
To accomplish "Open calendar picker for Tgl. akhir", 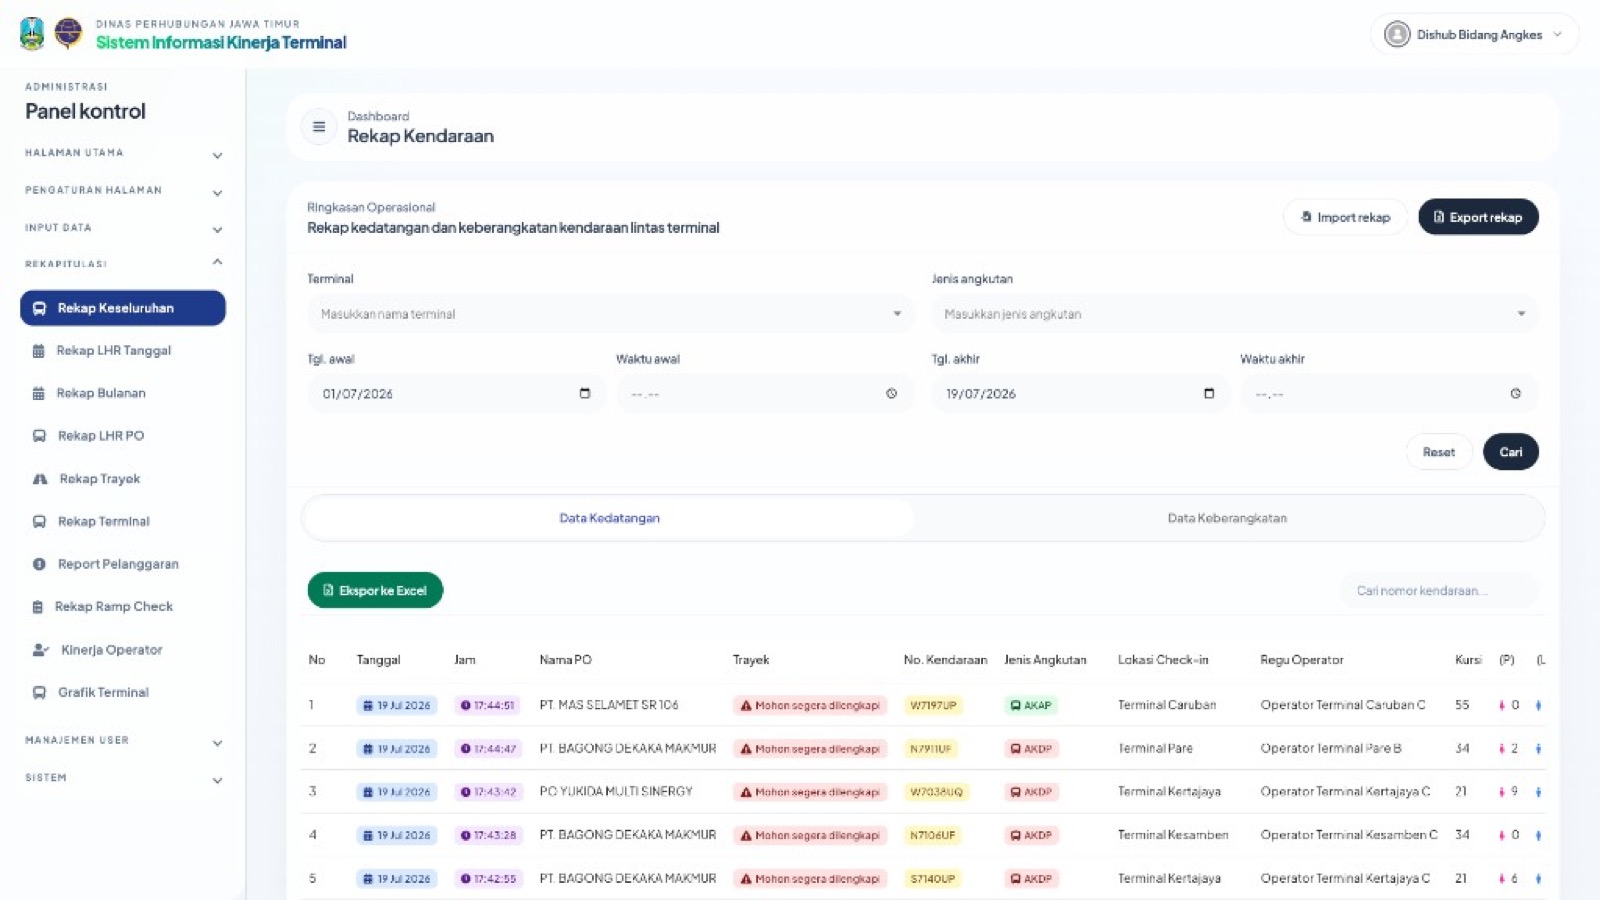I will pyautogui.click(x=1209, y=394).
